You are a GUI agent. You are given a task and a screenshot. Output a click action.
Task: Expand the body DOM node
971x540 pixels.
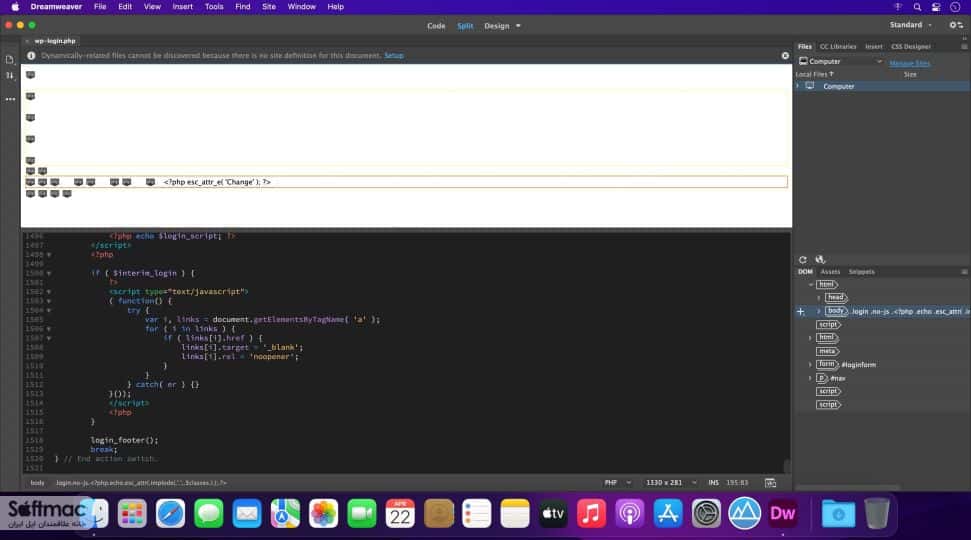(819, 311)
